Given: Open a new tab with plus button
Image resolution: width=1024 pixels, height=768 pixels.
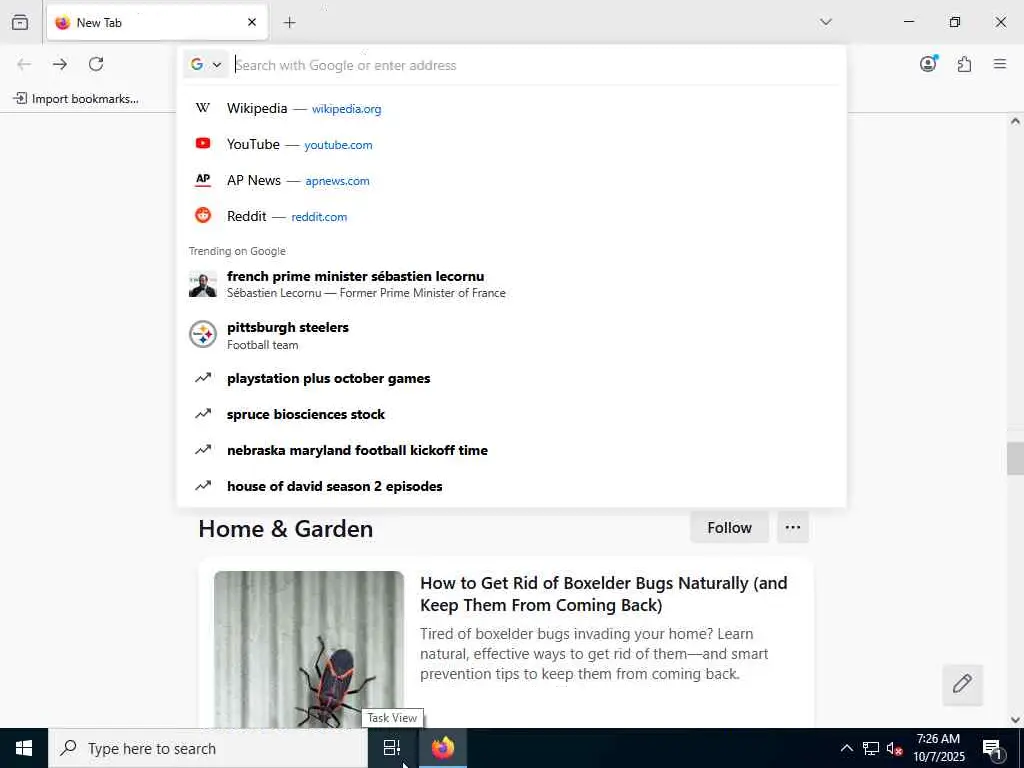Looking at the screenshot, I should [289, 23].
